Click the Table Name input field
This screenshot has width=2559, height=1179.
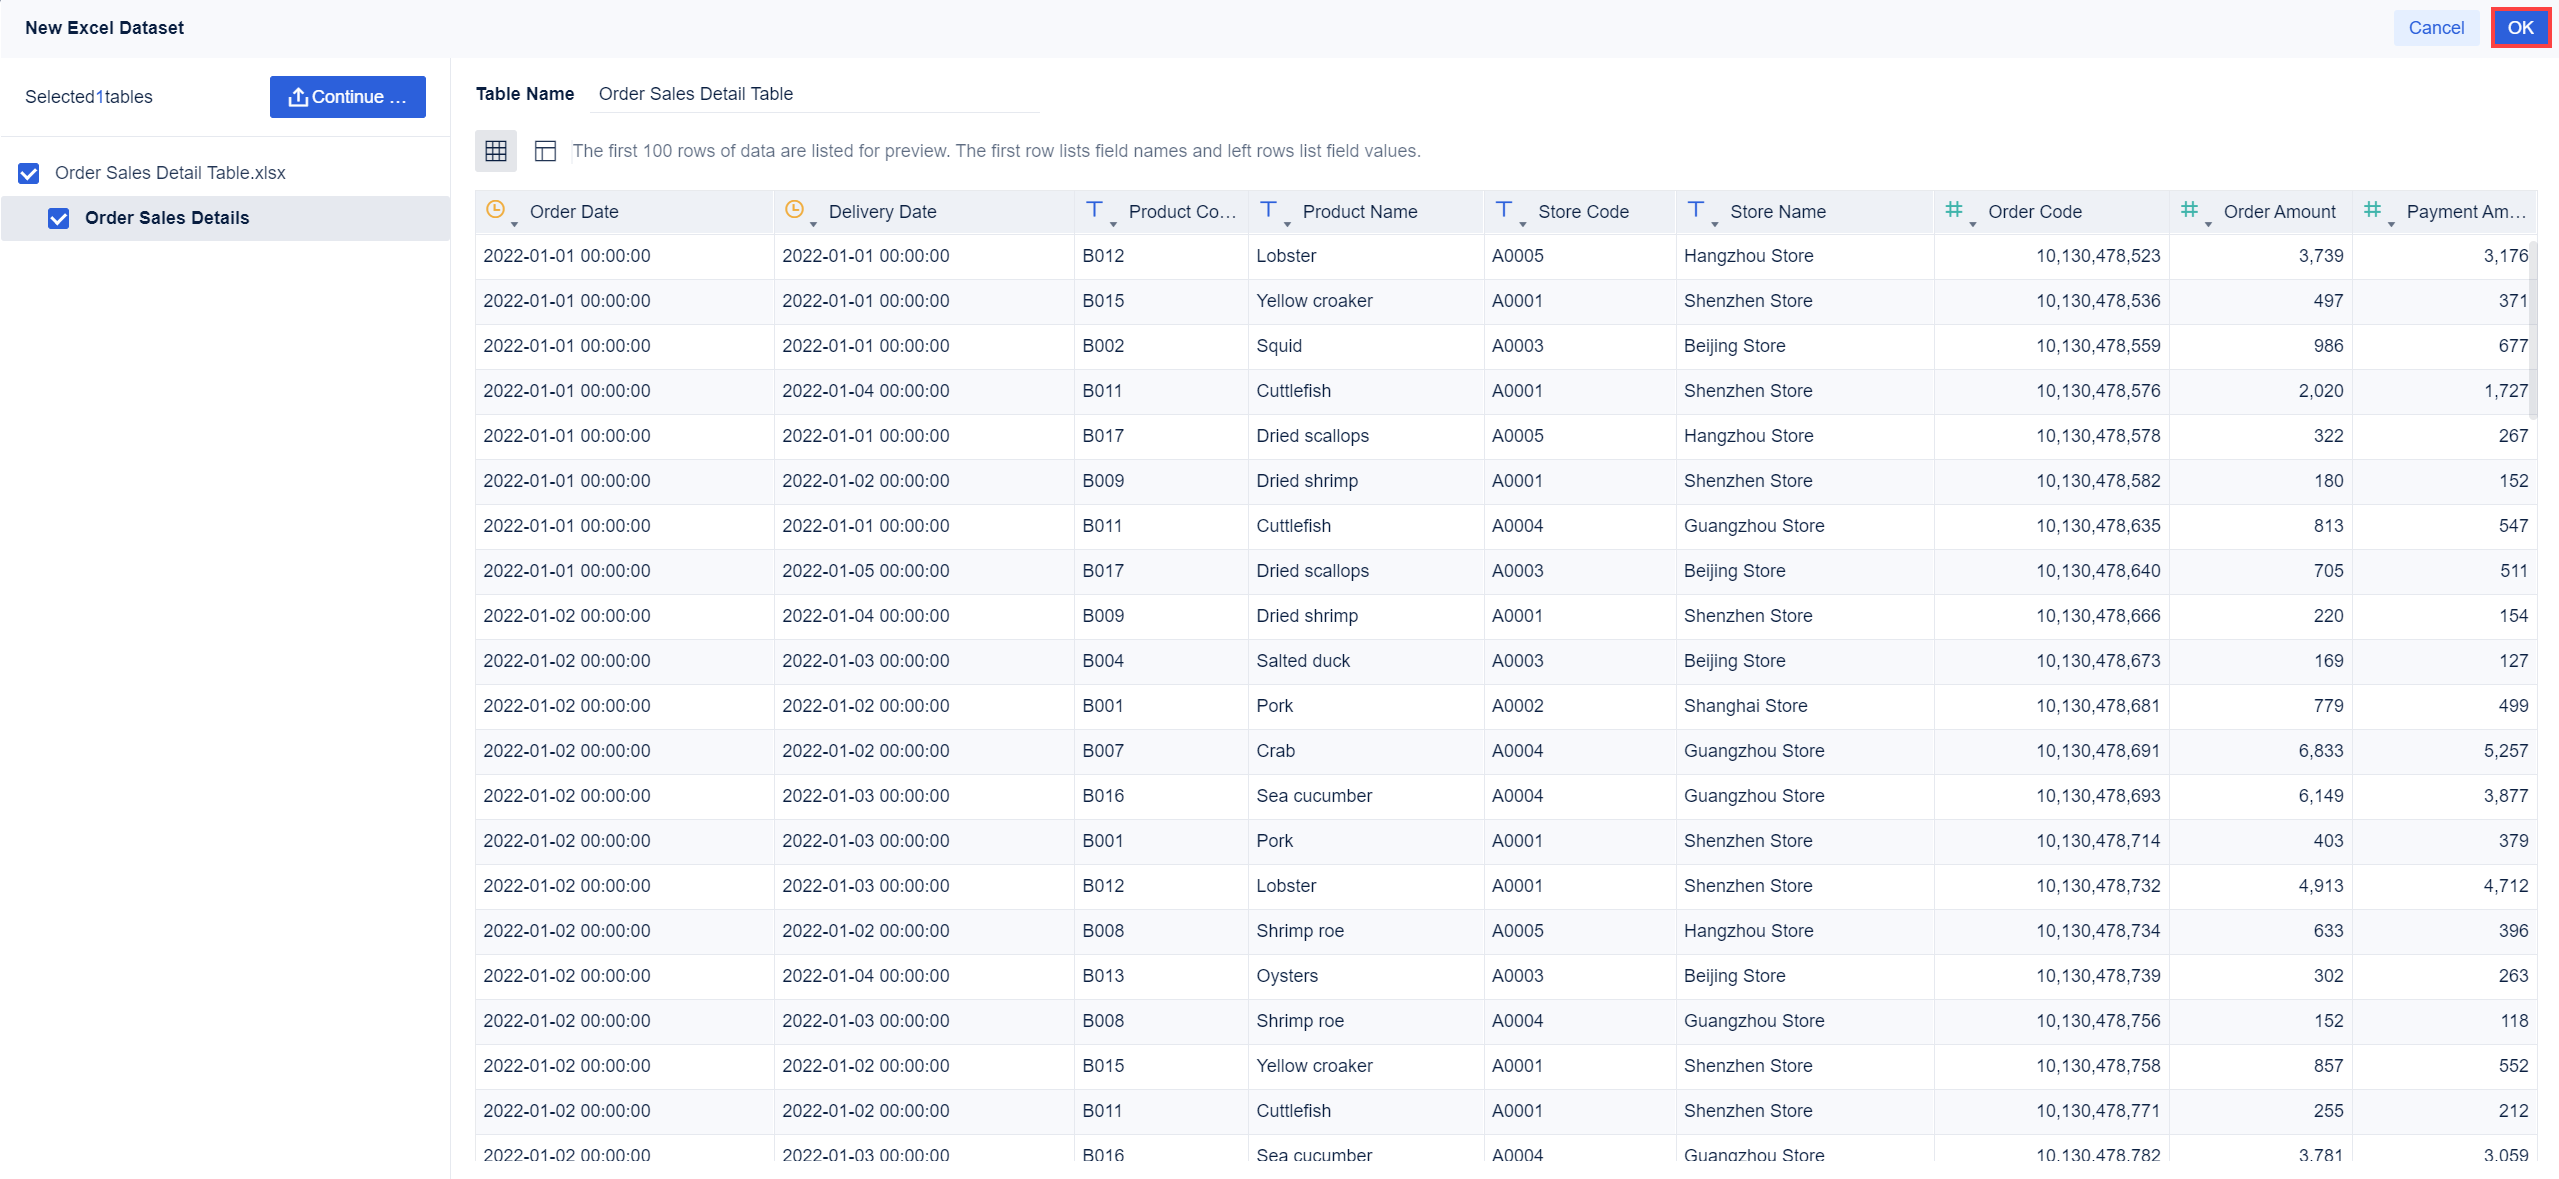tap(815, 94)
